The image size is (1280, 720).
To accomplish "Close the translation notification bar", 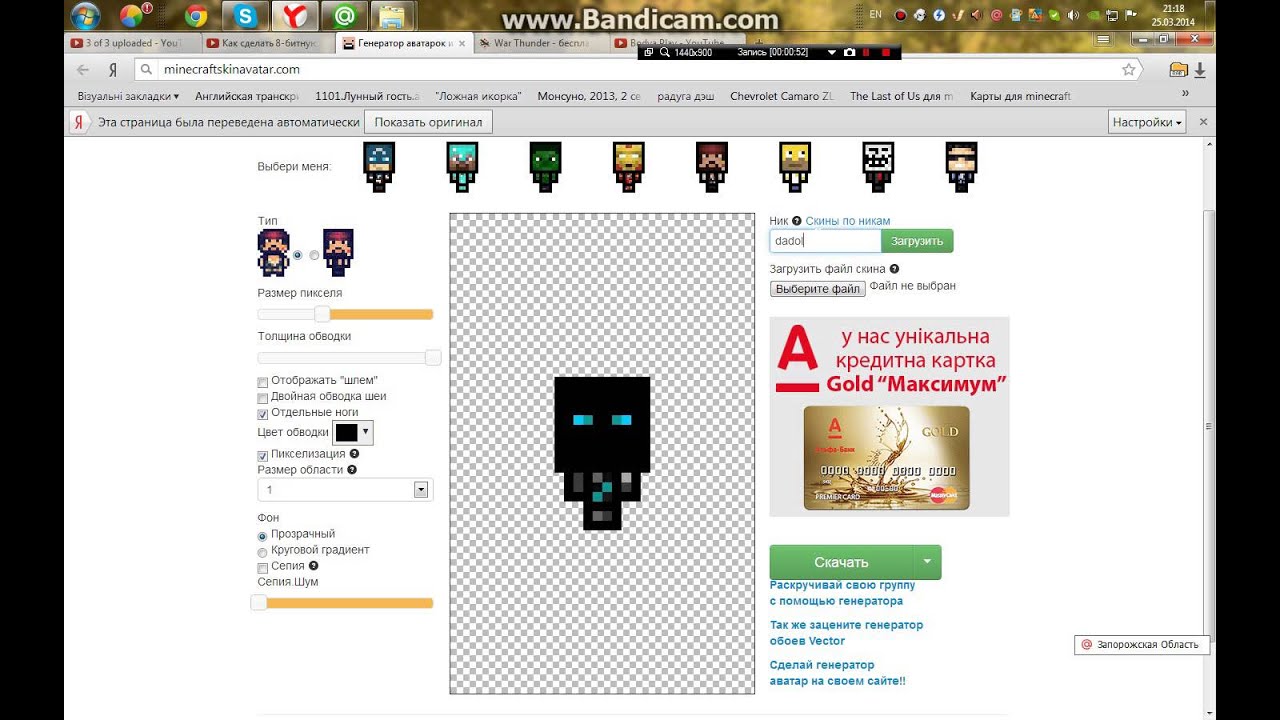I will pyautogui.click(x=1203, y=122).
